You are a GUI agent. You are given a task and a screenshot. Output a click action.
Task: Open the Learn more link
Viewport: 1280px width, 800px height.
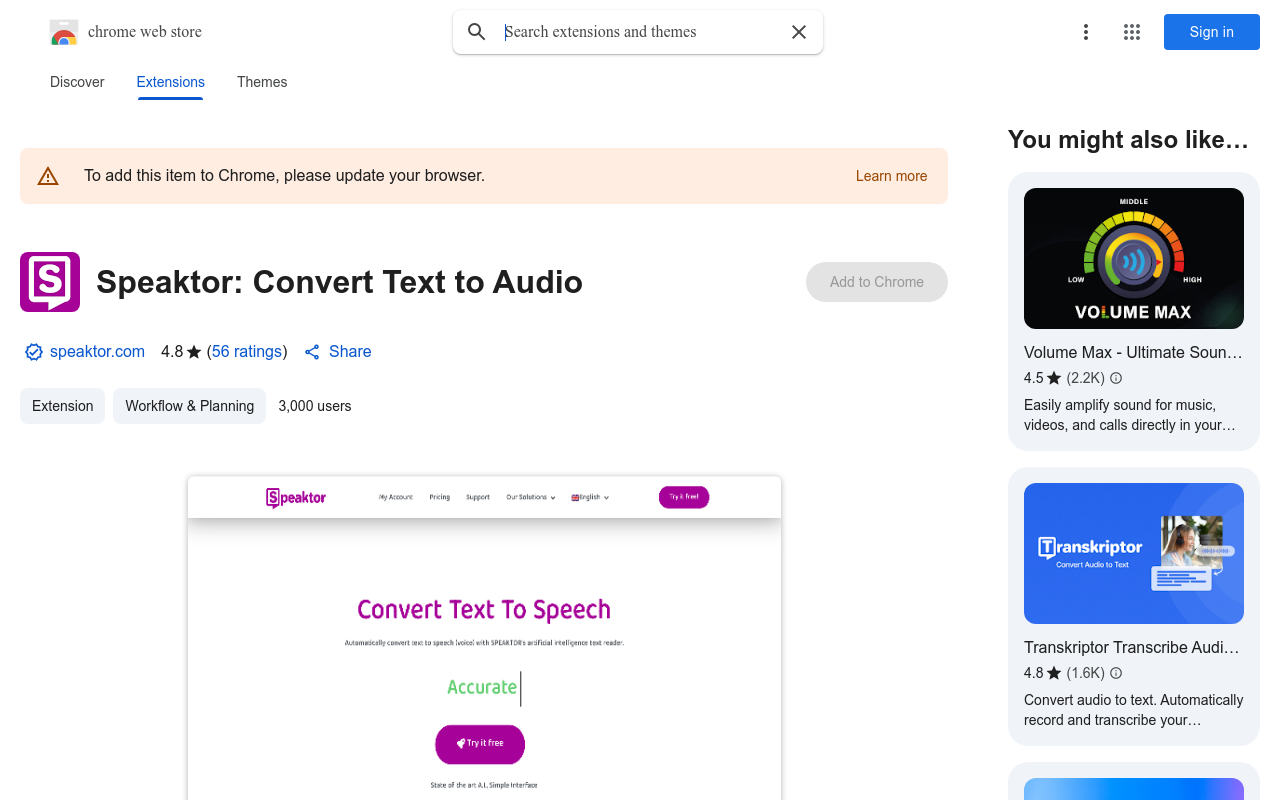click(x=891, y=176)
